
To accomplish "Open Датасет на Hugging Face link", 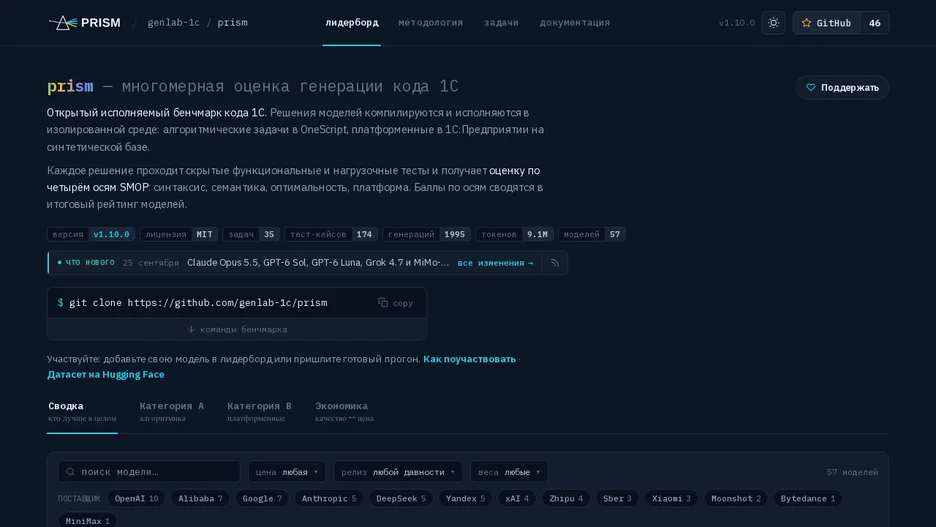I will point(106,374).
